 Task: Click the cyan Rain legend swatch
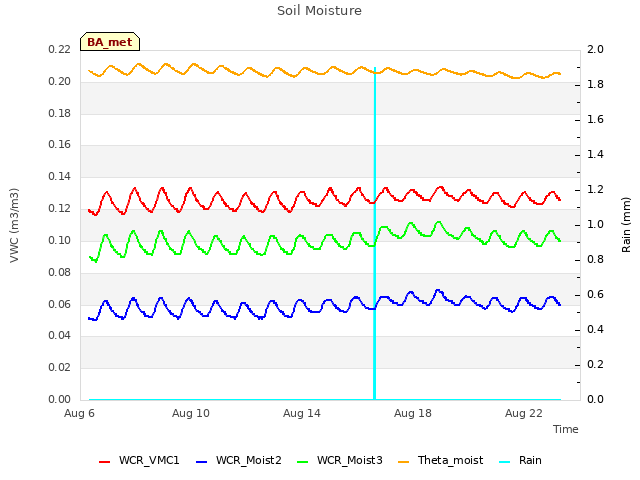point(505,462)
